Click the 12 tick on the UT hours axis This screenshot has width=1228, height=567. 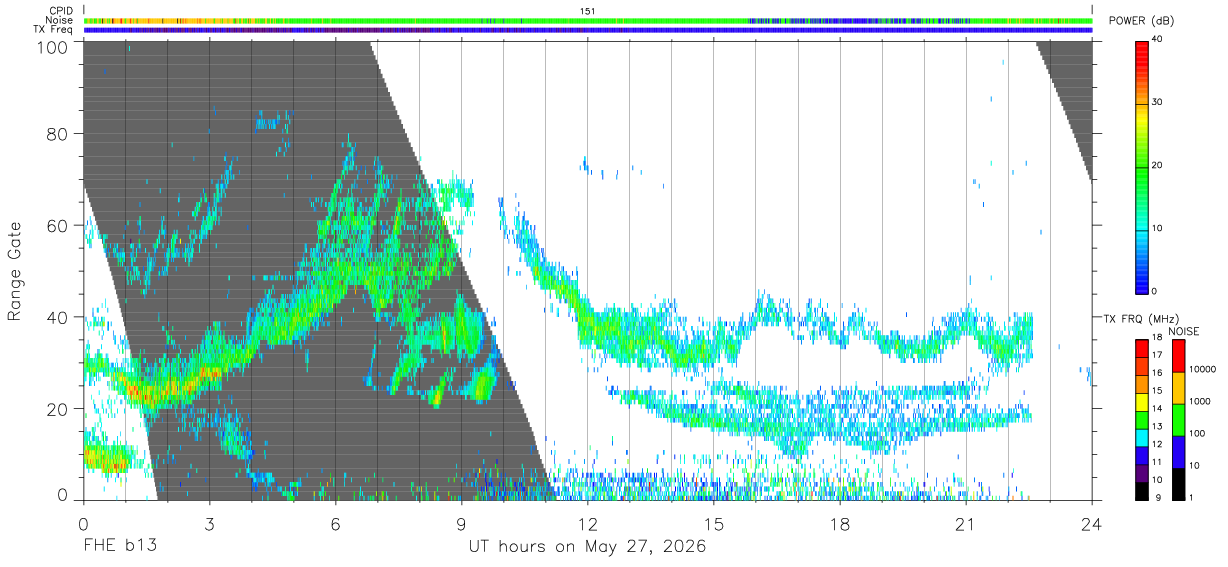coord(588,523)
